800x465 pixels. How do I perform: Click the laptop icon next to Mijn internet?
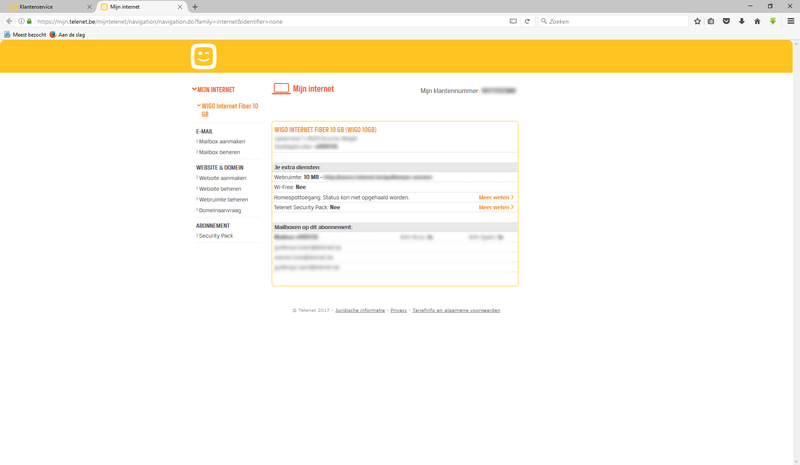(281, 89)
